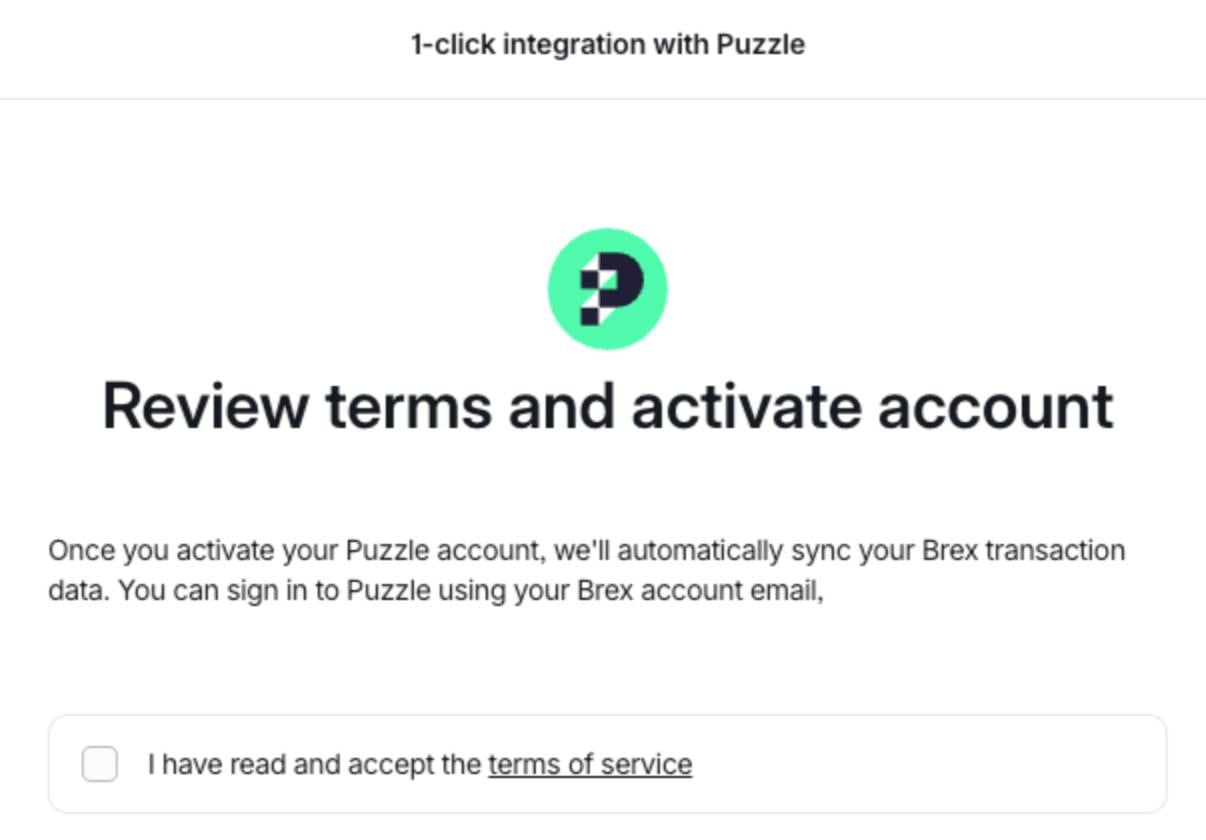
Task: Select 'I have read and accept the' label
Action: click(x=313, y=763)
